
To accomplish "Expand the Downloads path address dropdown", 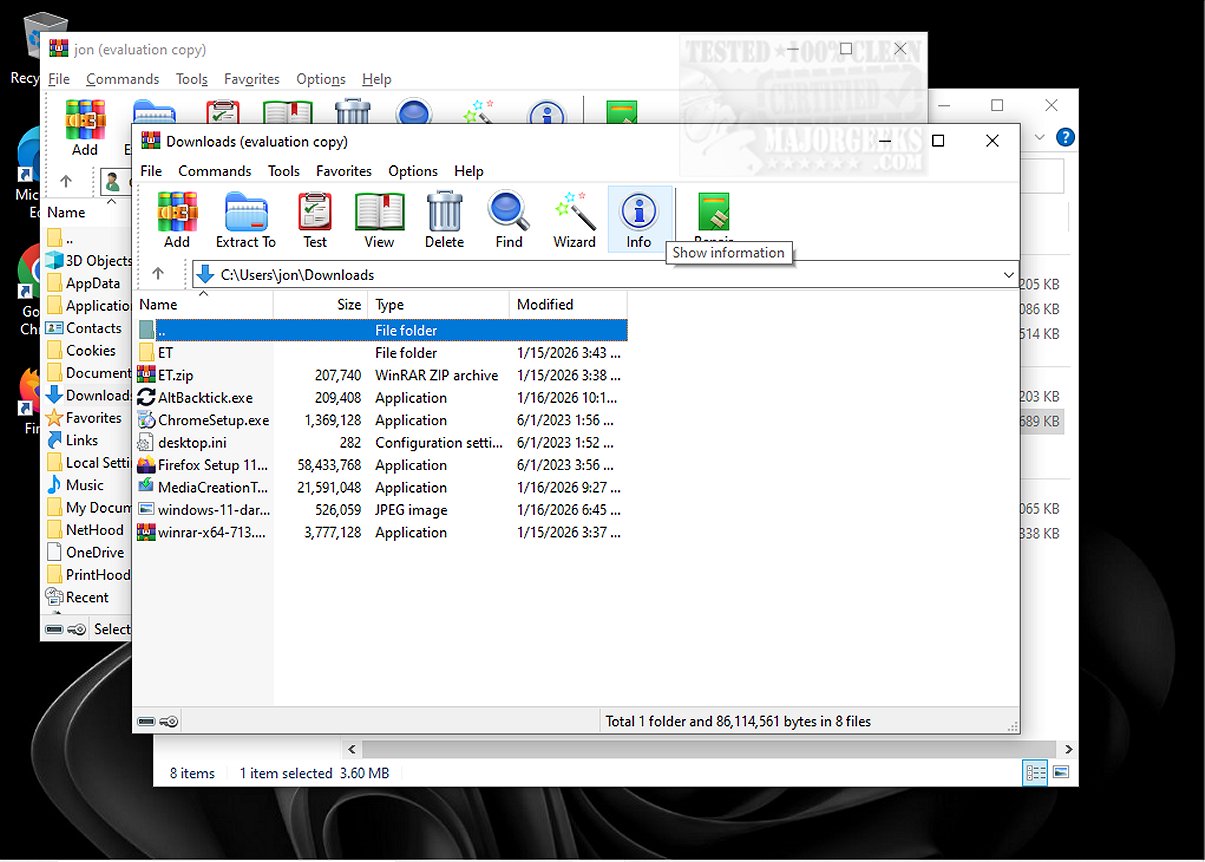I will (x=1007, y=275).
